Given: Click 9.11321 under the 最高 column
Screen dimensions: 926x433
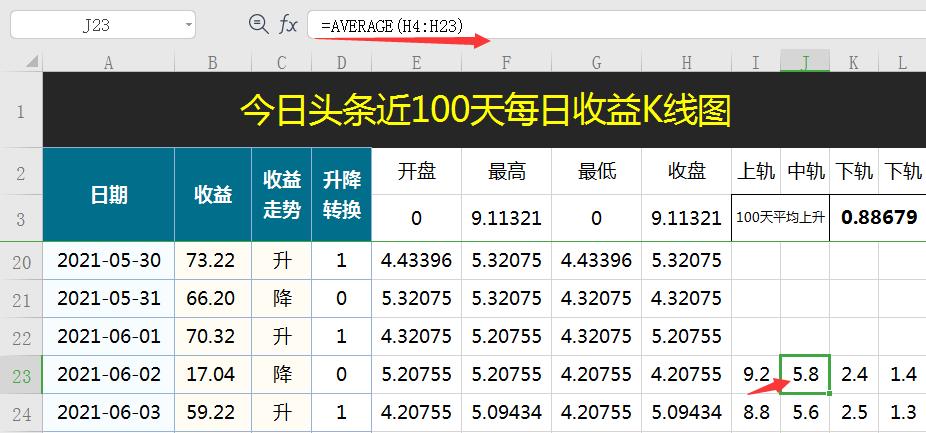Looking at the screenshot, I should click(506, 219).
